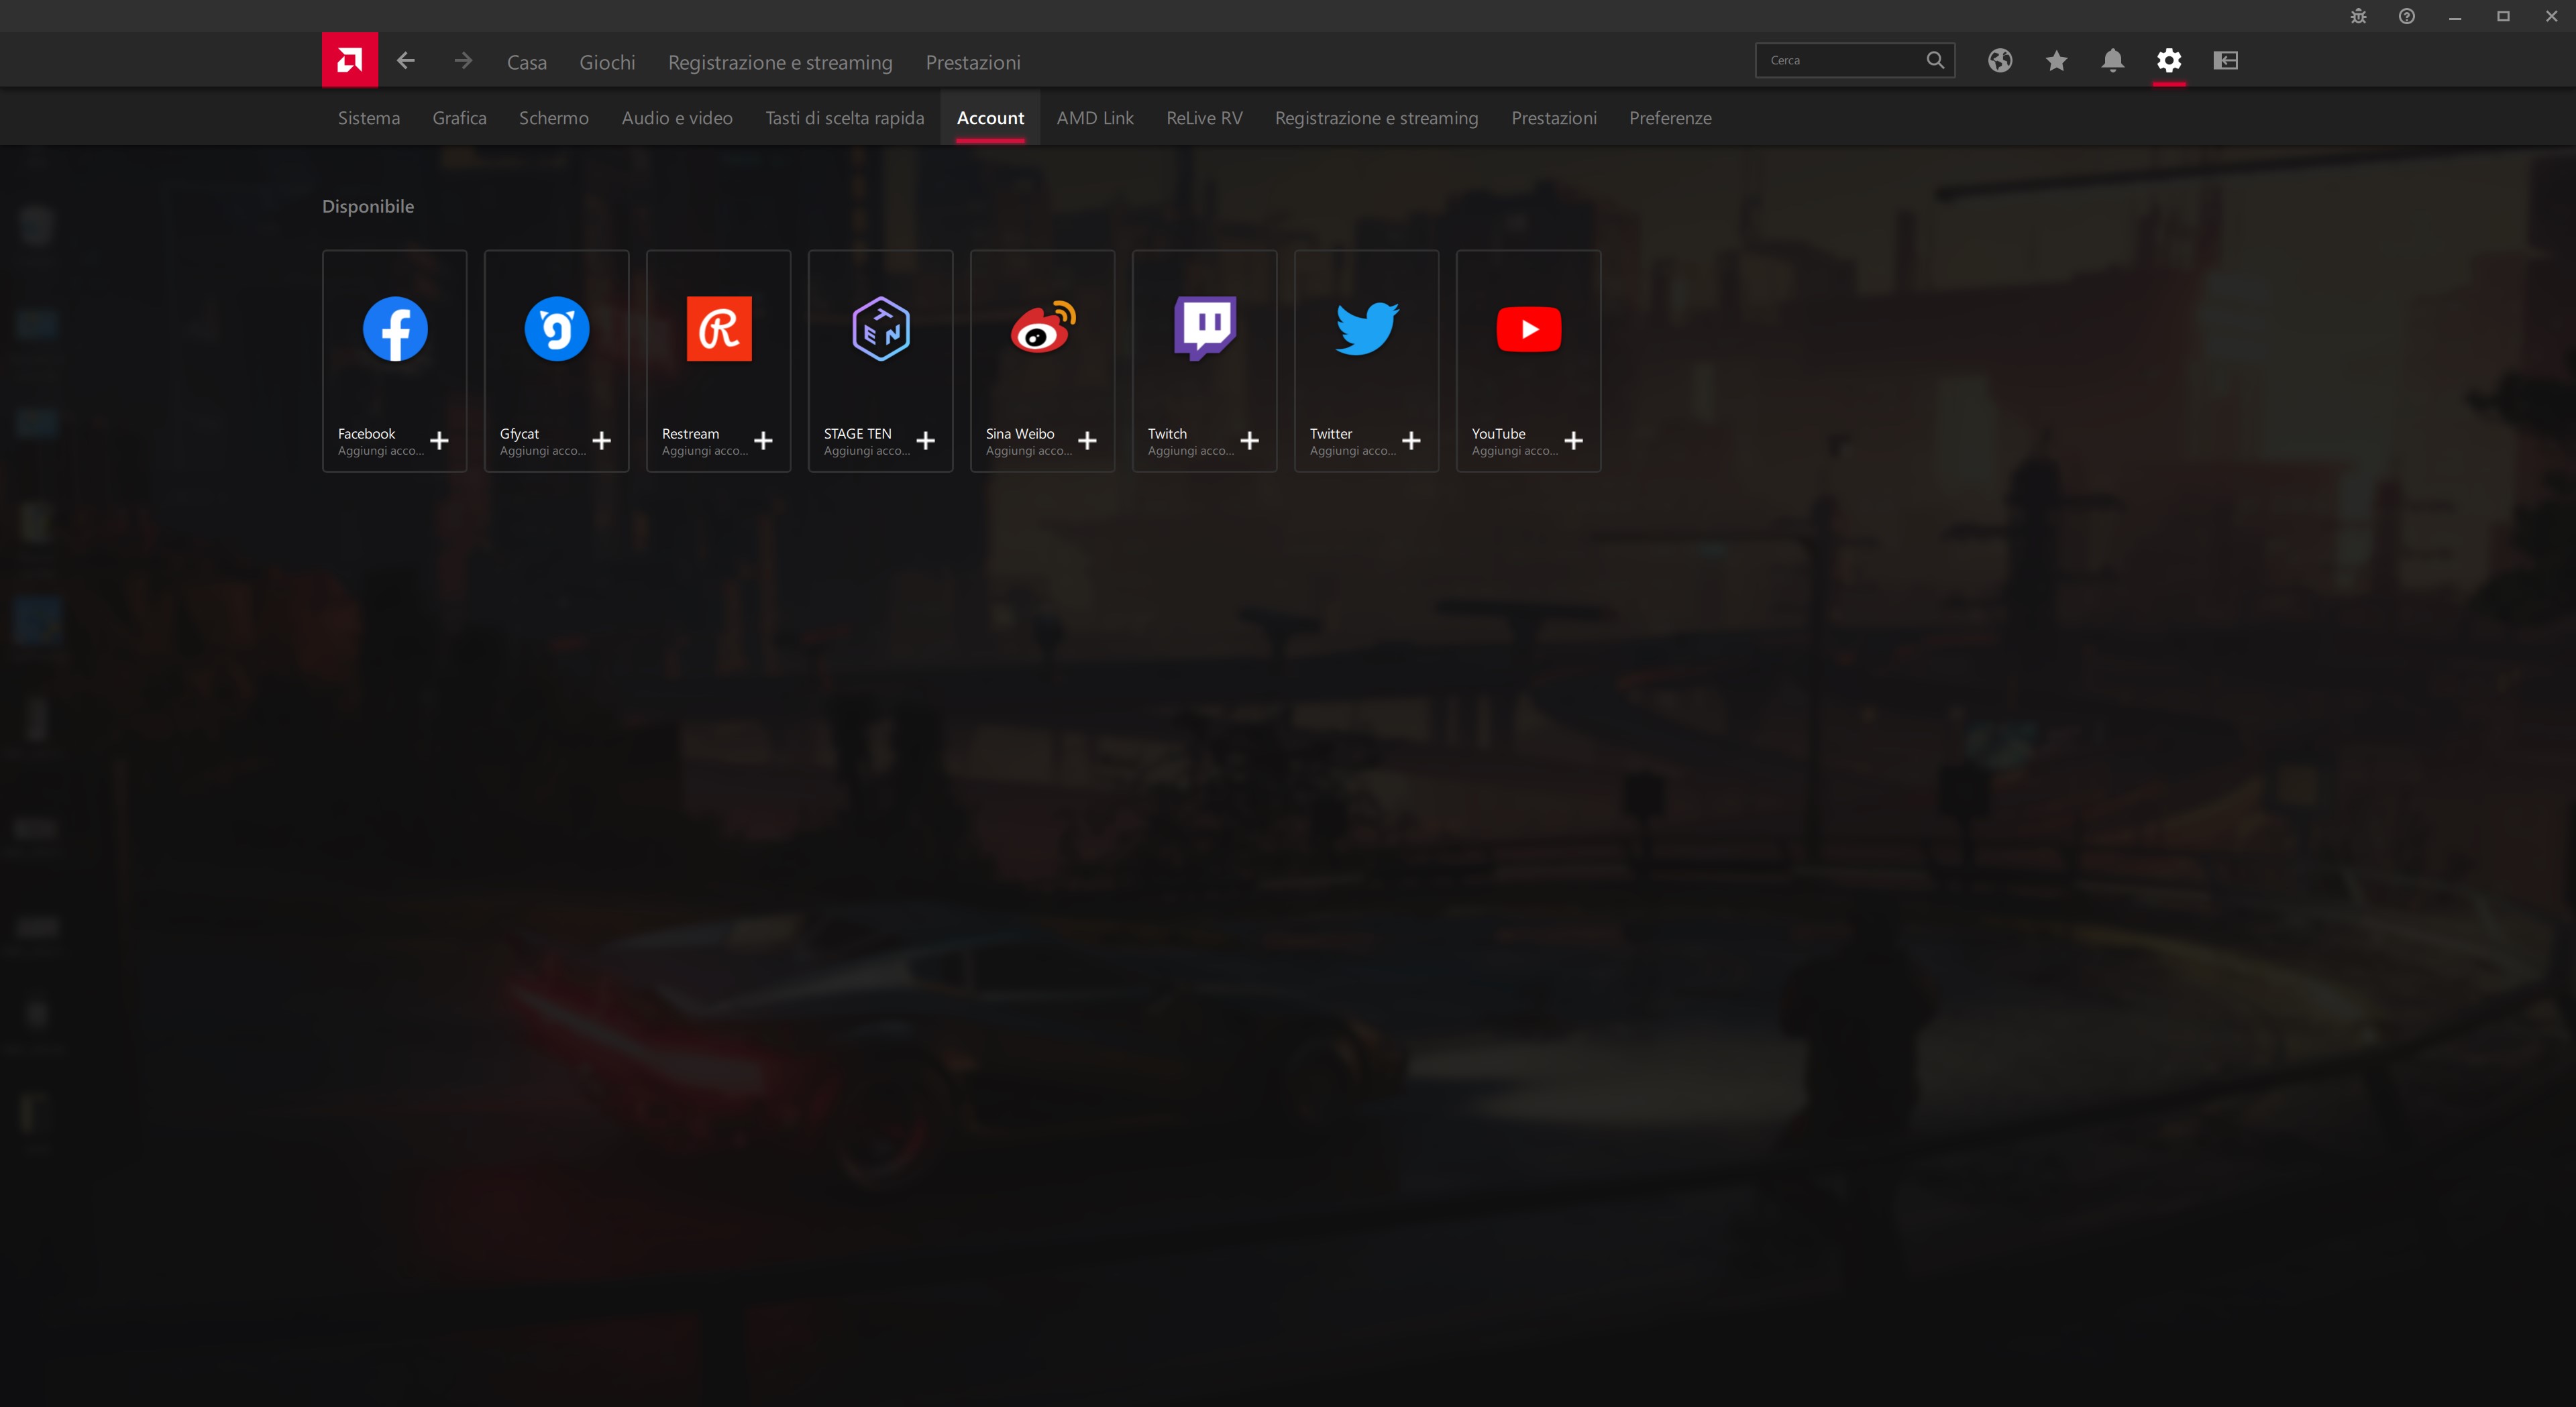Toggle the sidebar panel icon
2576x1407 pixels.
pos(2225,61)
